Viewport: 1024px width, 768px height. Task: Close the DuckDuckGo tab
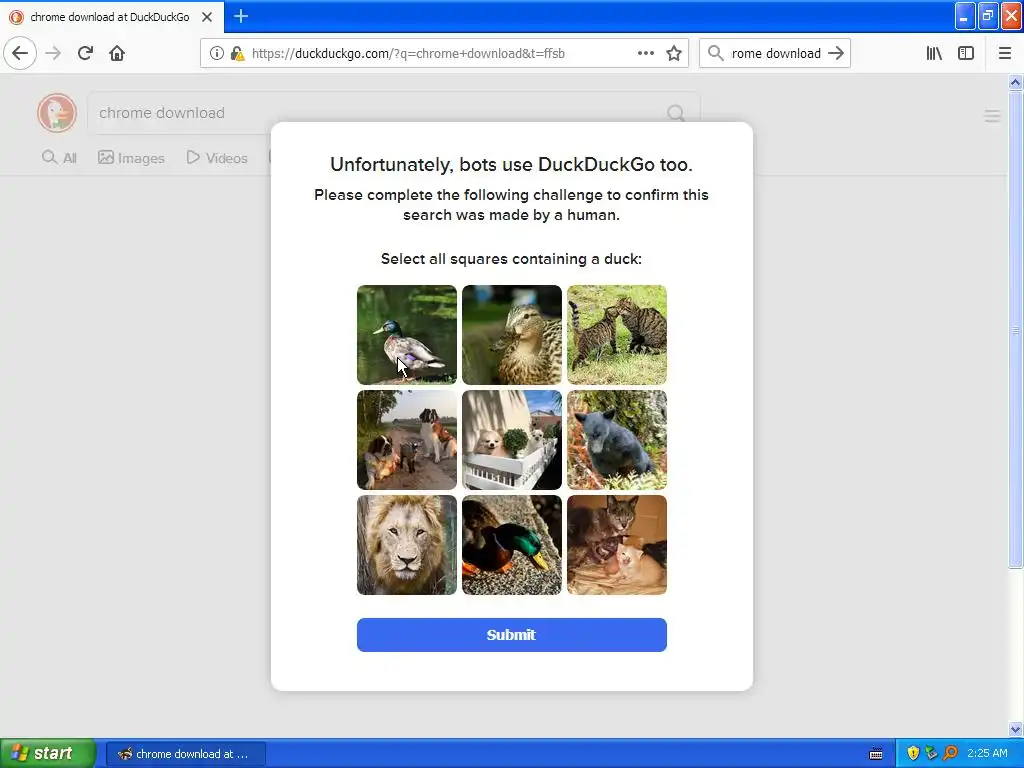[207, 17]
